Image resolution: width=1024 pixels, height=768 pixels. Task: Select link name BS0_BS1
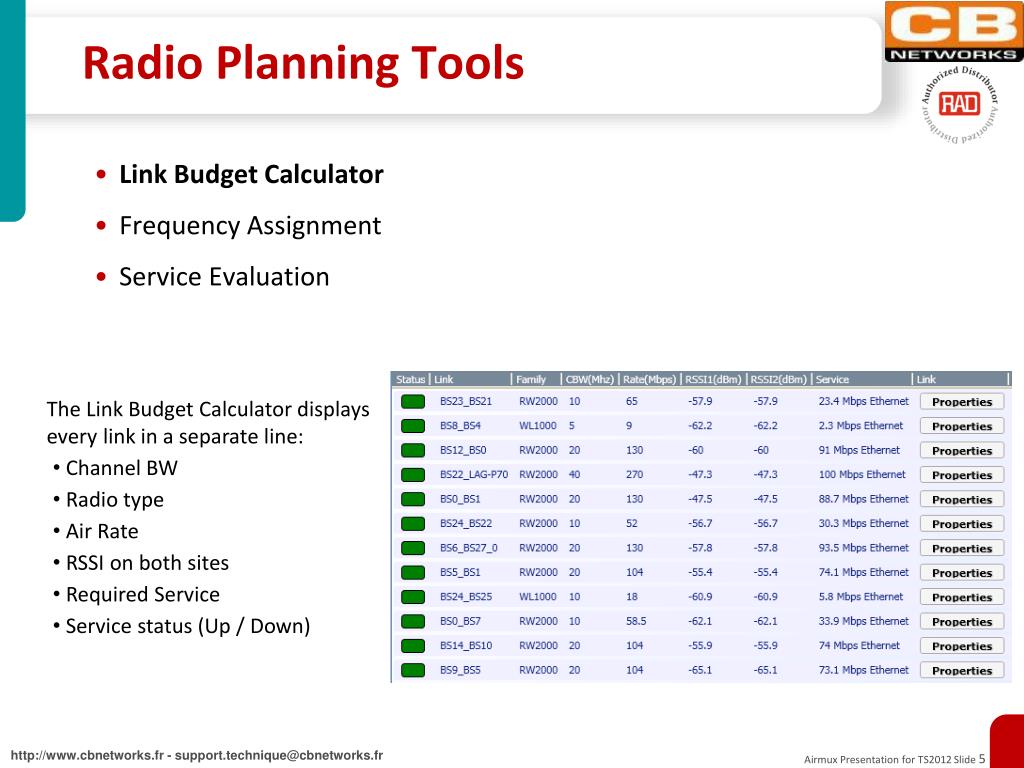coord(460,499)
